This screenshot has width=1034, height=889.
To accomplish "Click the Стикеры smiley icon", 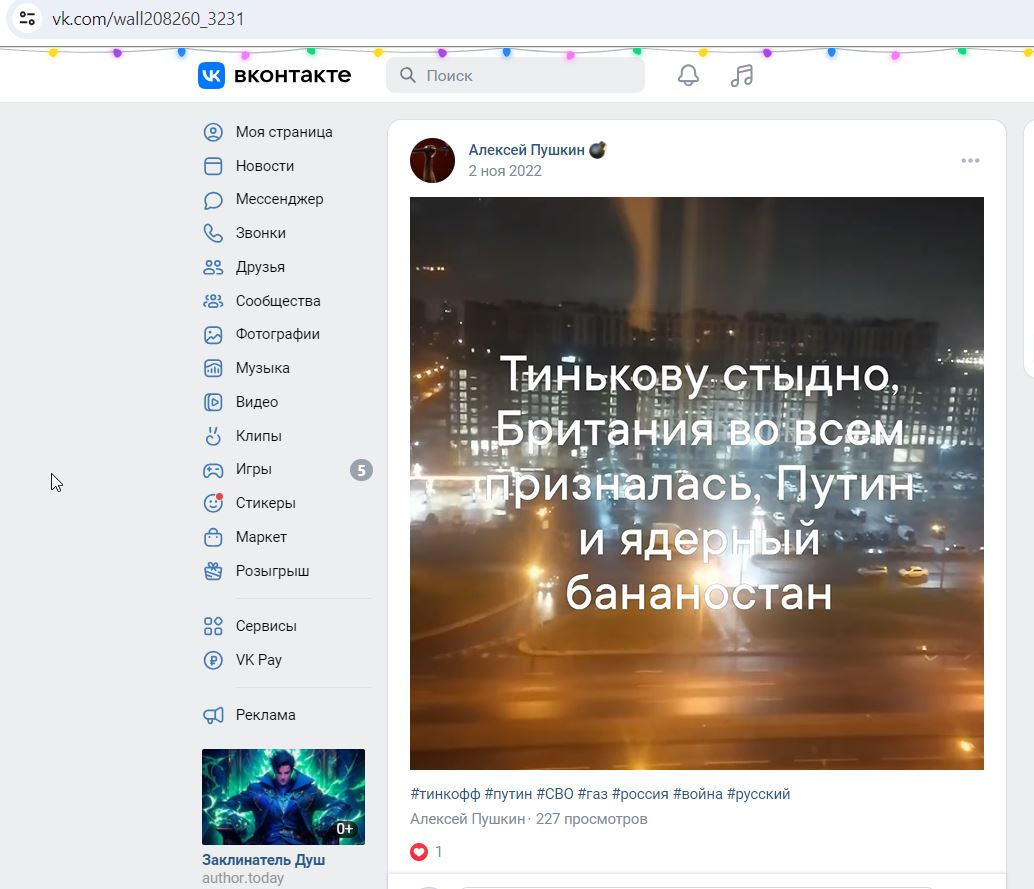I will click(213, 503).
